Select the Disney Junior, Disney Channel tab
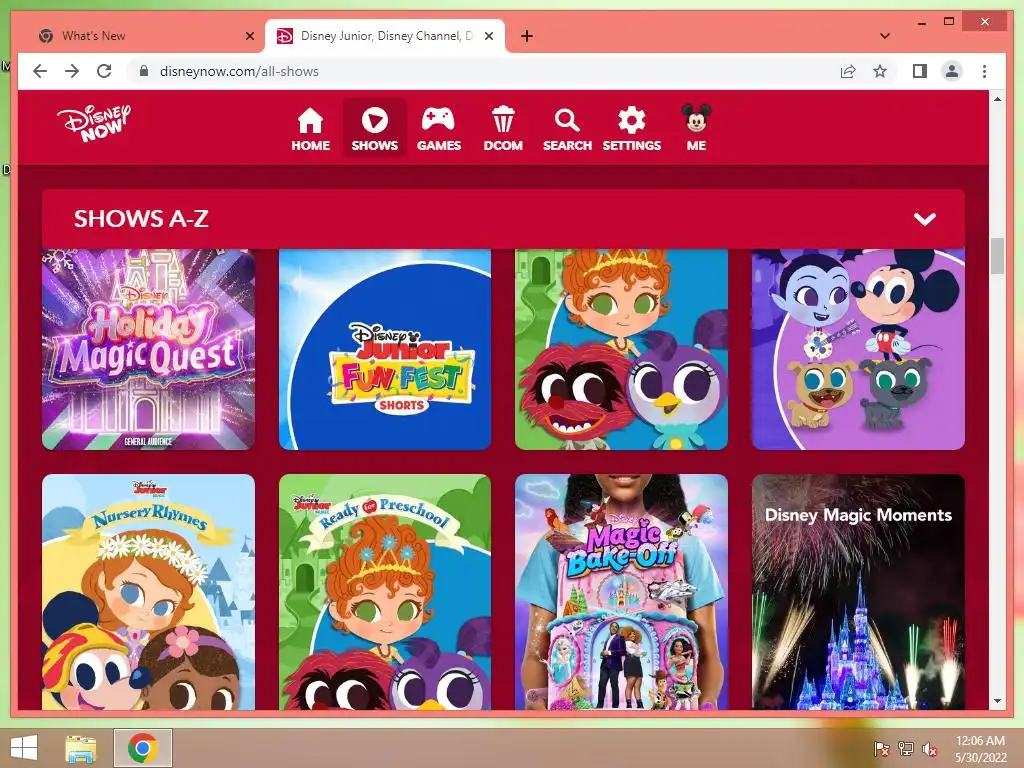Screen dimensions: 1024x768 pyautogui.click(x=385, y=36)
